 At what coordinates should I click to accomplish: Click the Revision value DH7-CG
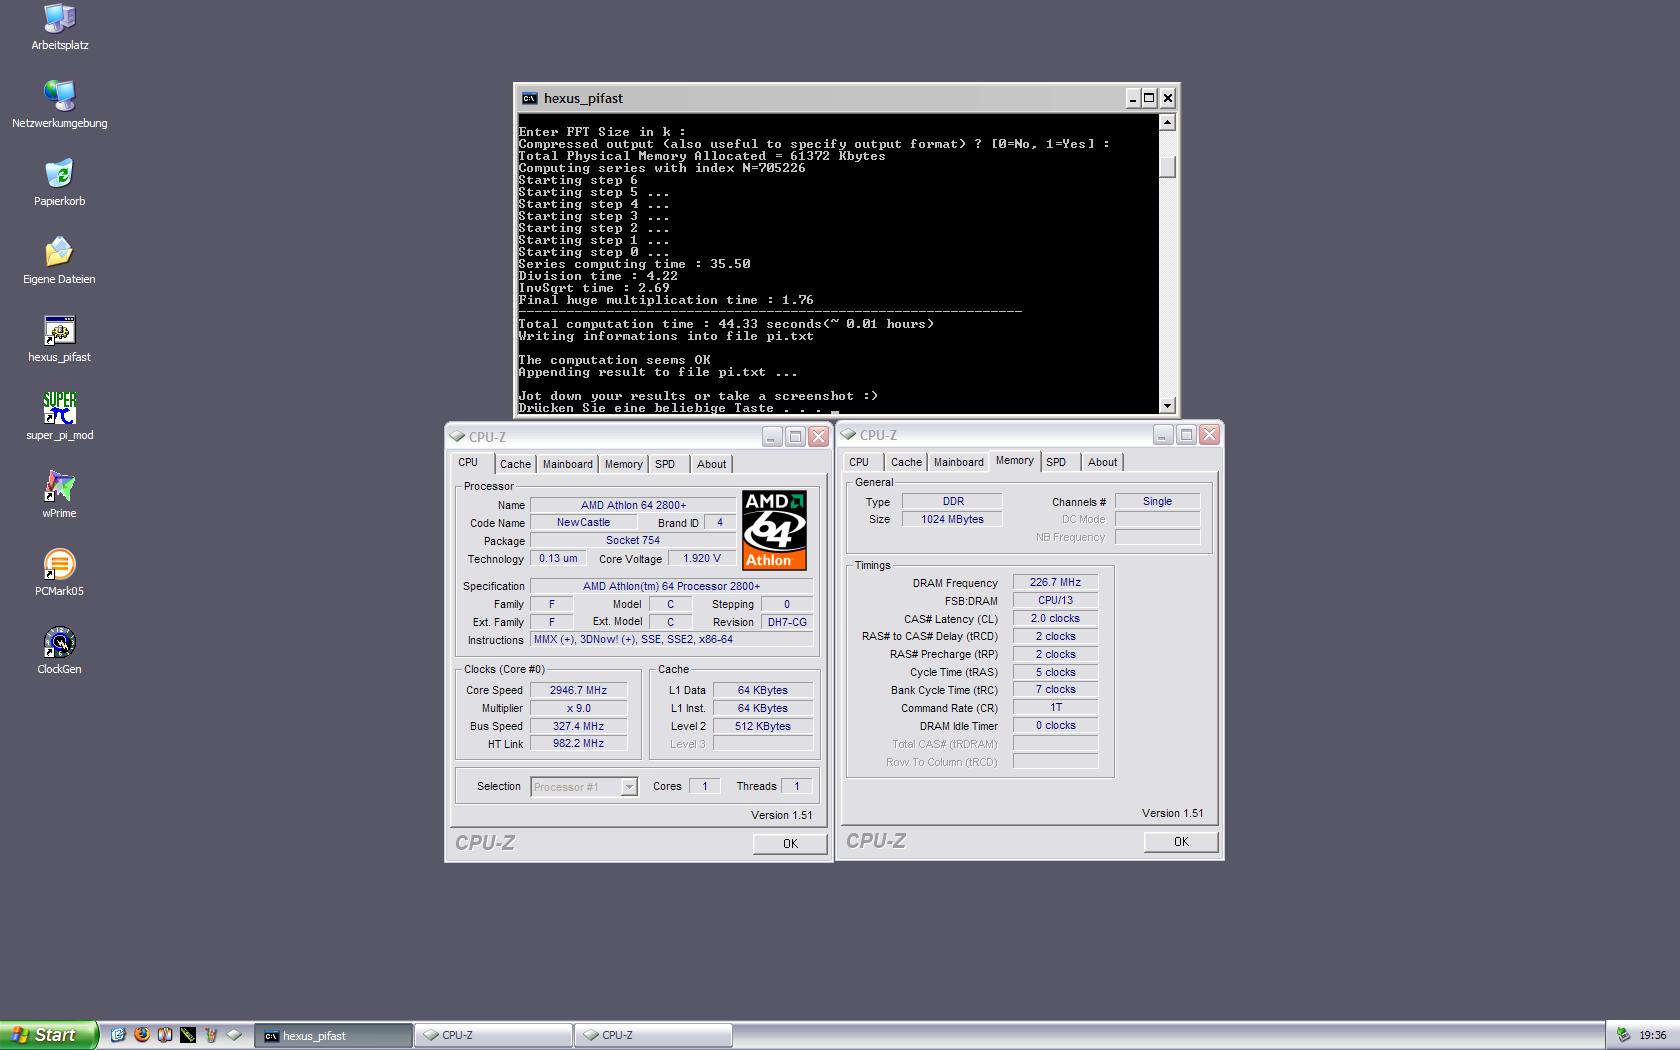click(x=786, y=622)
